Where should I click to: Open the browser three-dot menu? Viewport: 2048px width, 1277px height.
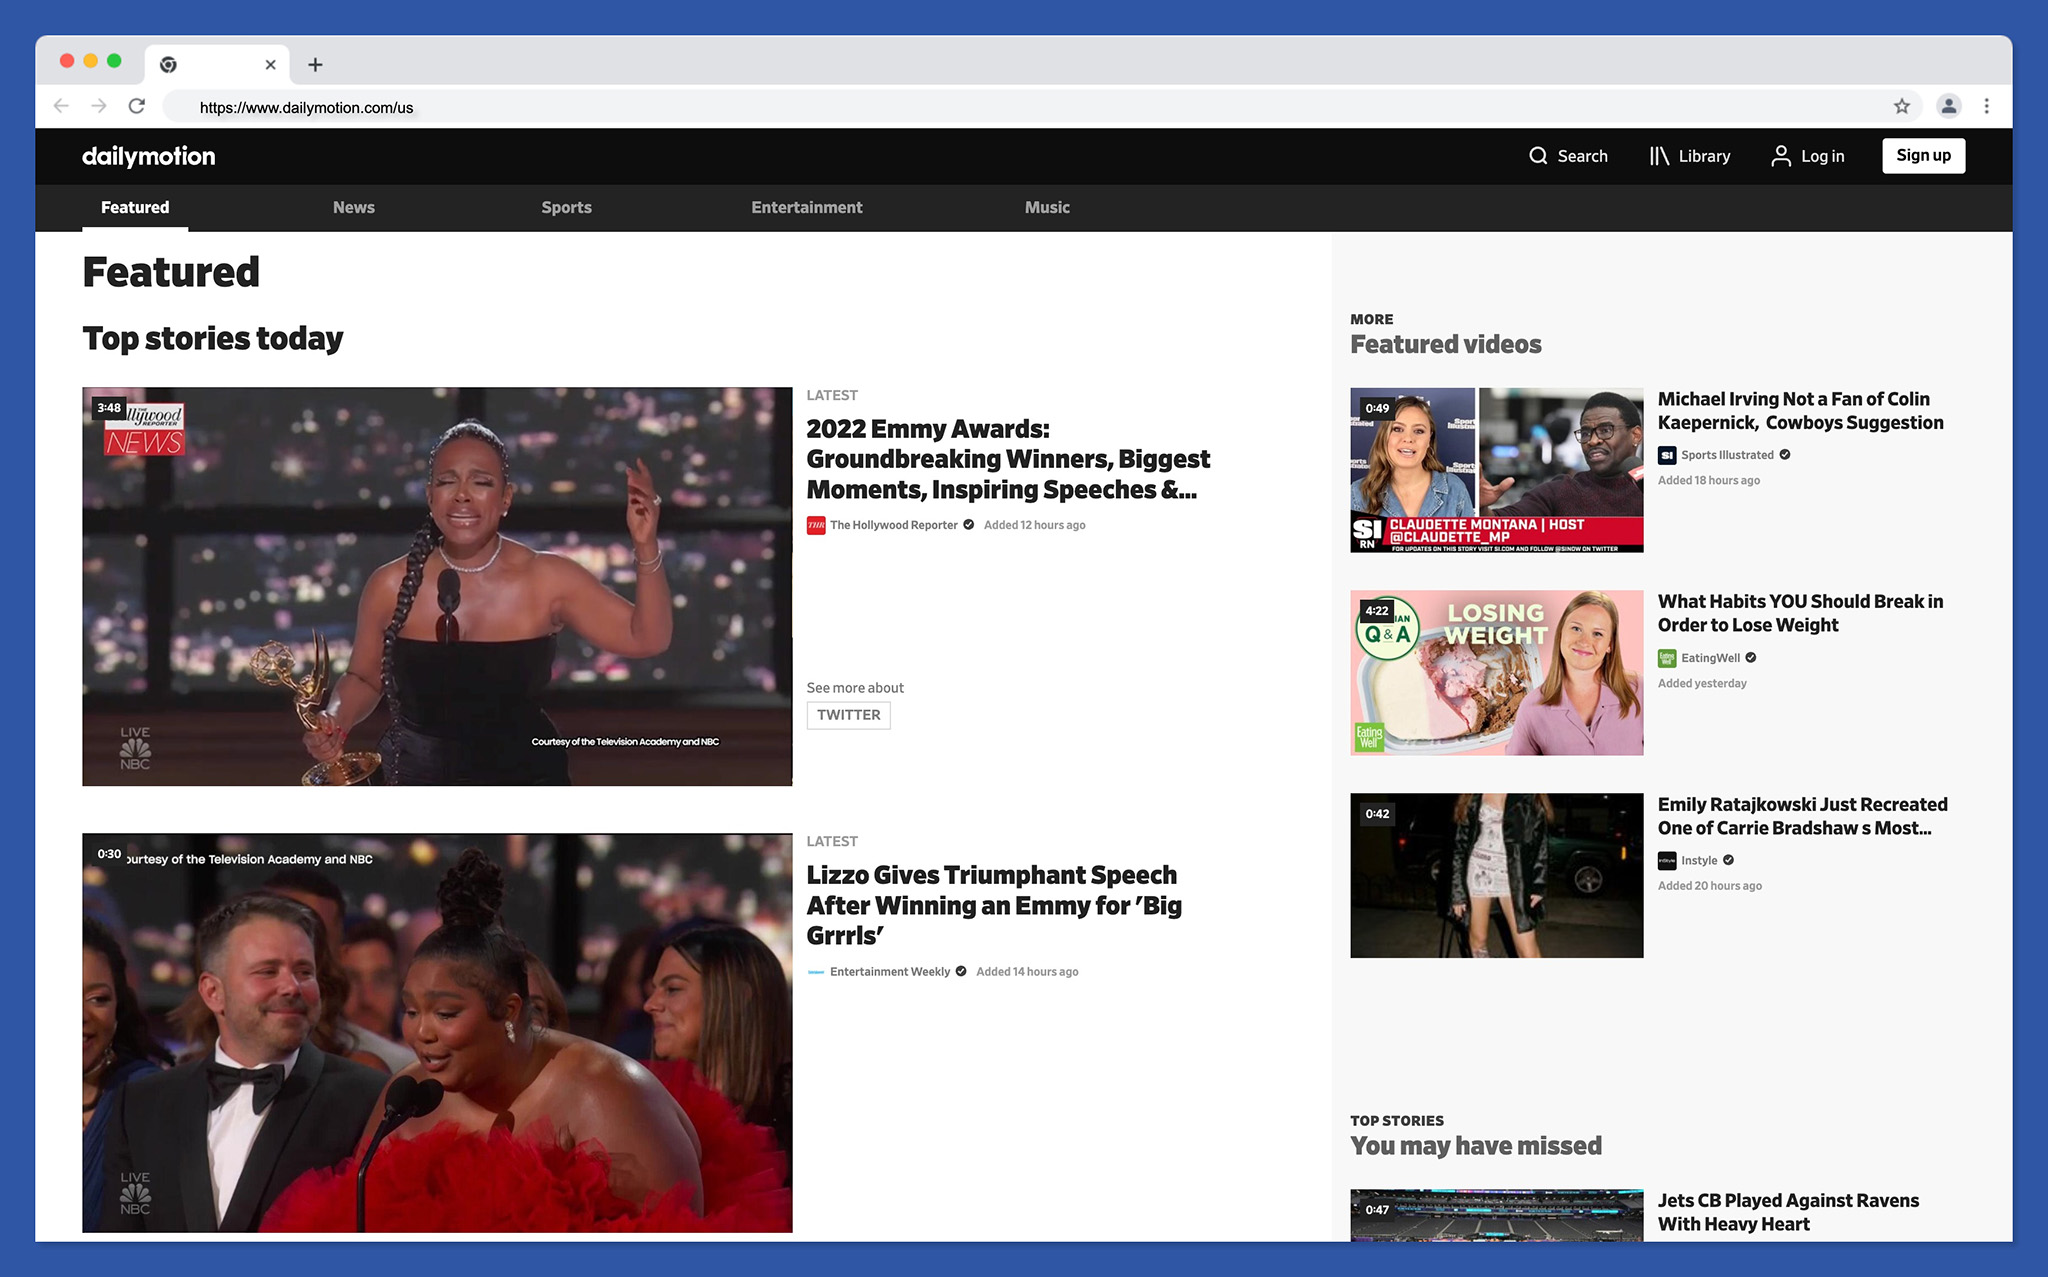(1988, 106)
